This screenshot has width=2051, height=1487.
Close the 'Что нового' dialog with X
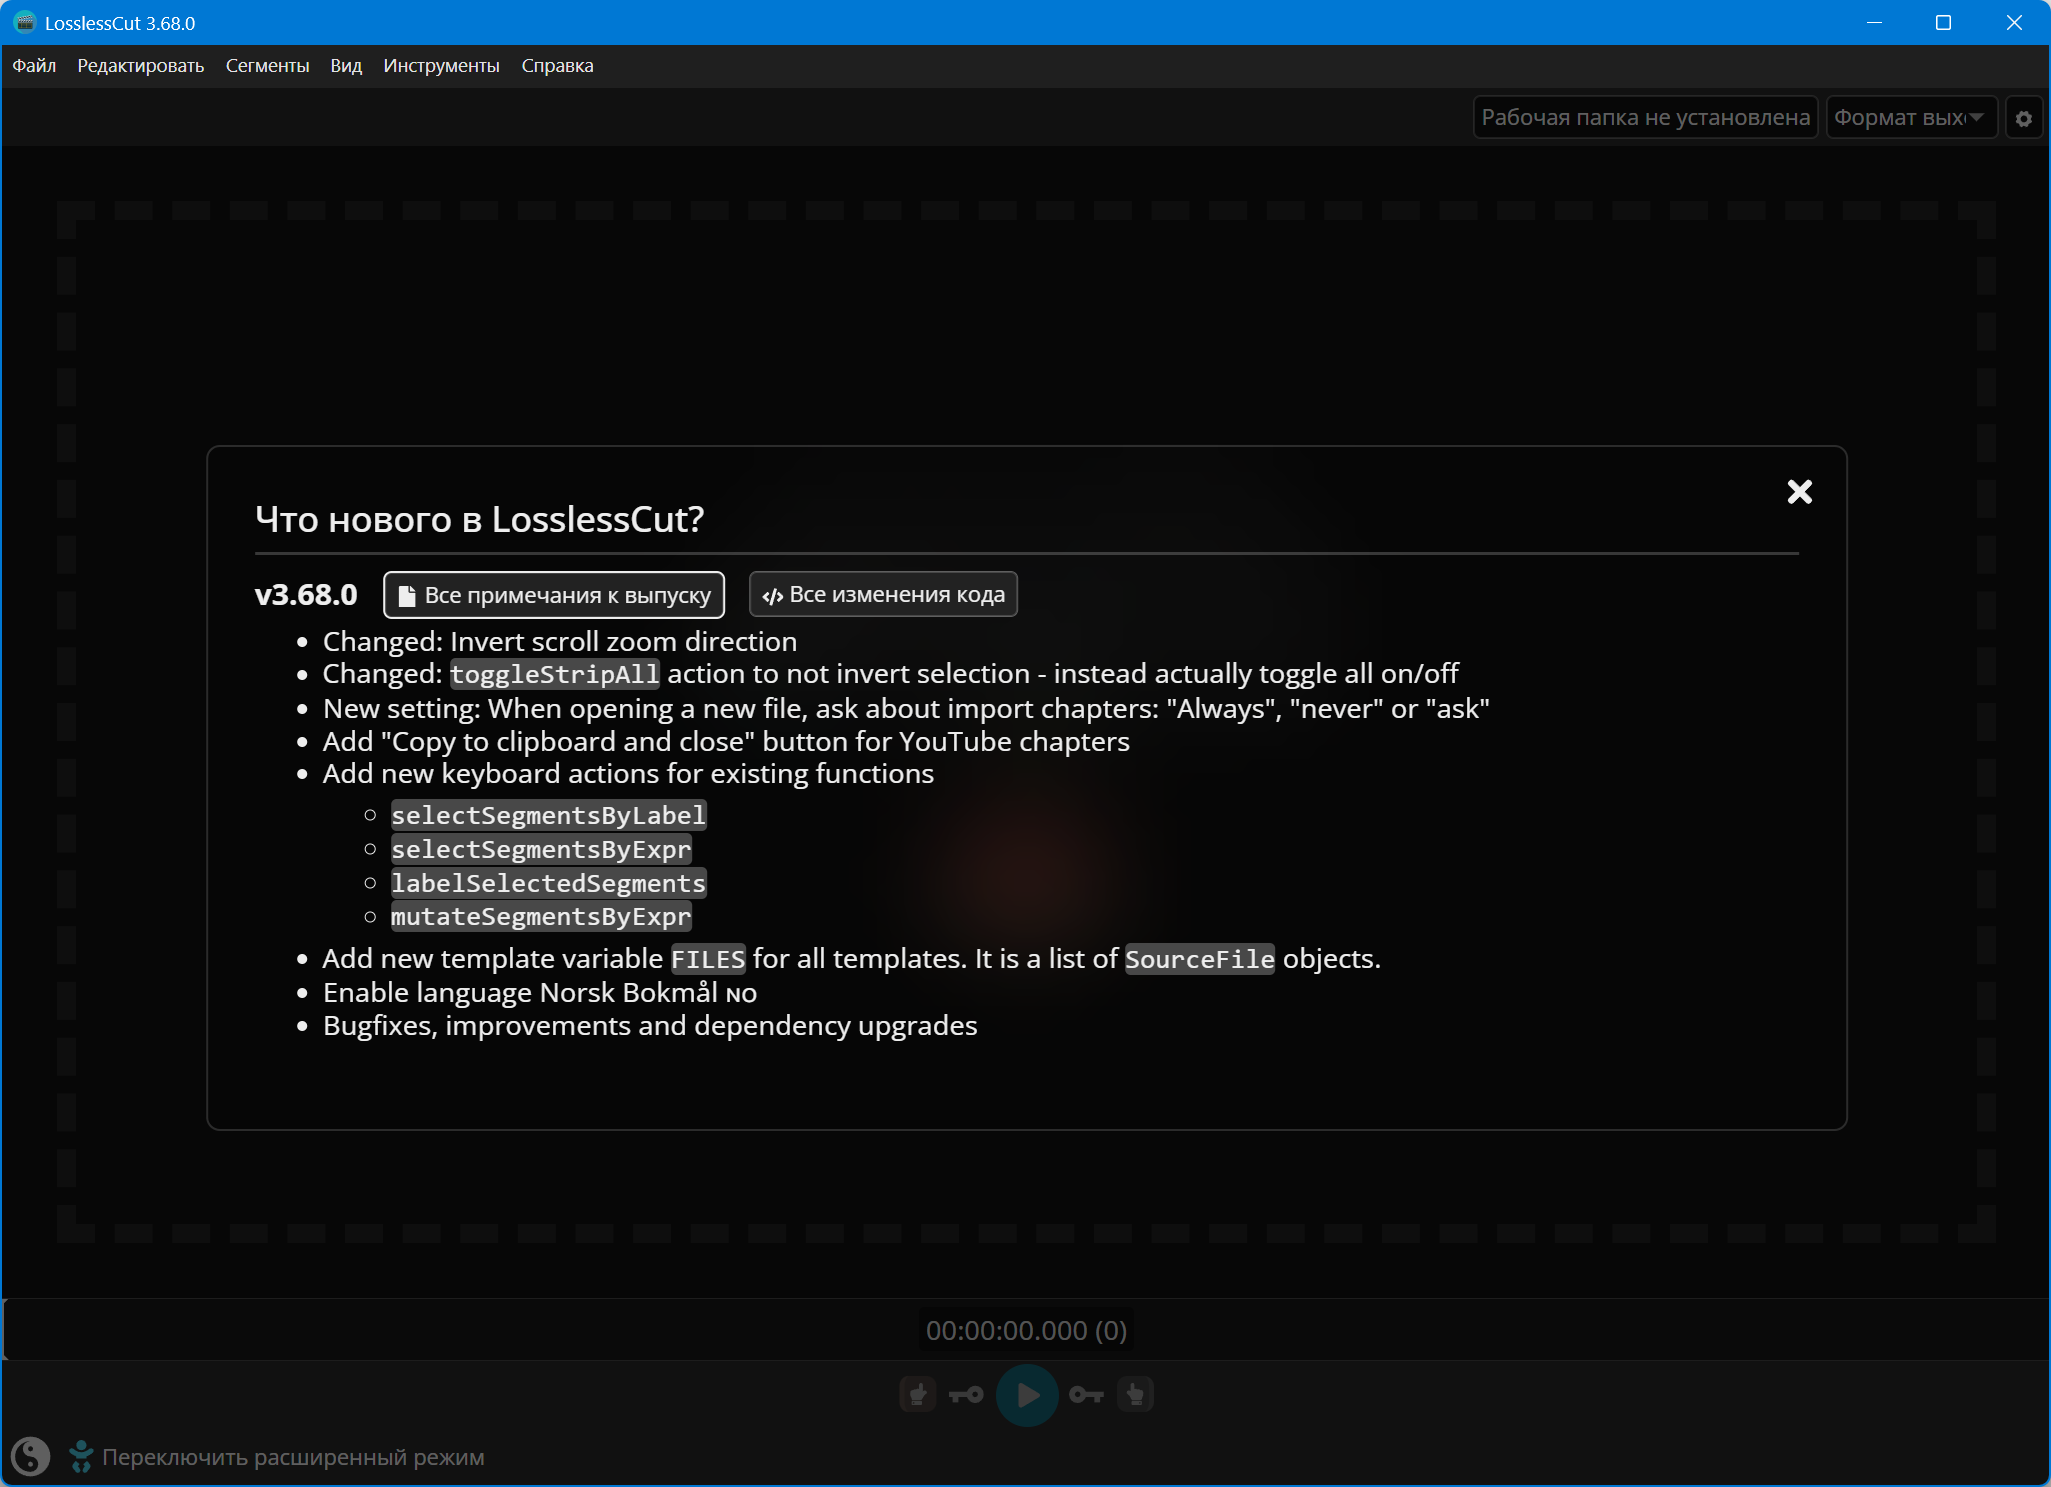[1799, 492]
